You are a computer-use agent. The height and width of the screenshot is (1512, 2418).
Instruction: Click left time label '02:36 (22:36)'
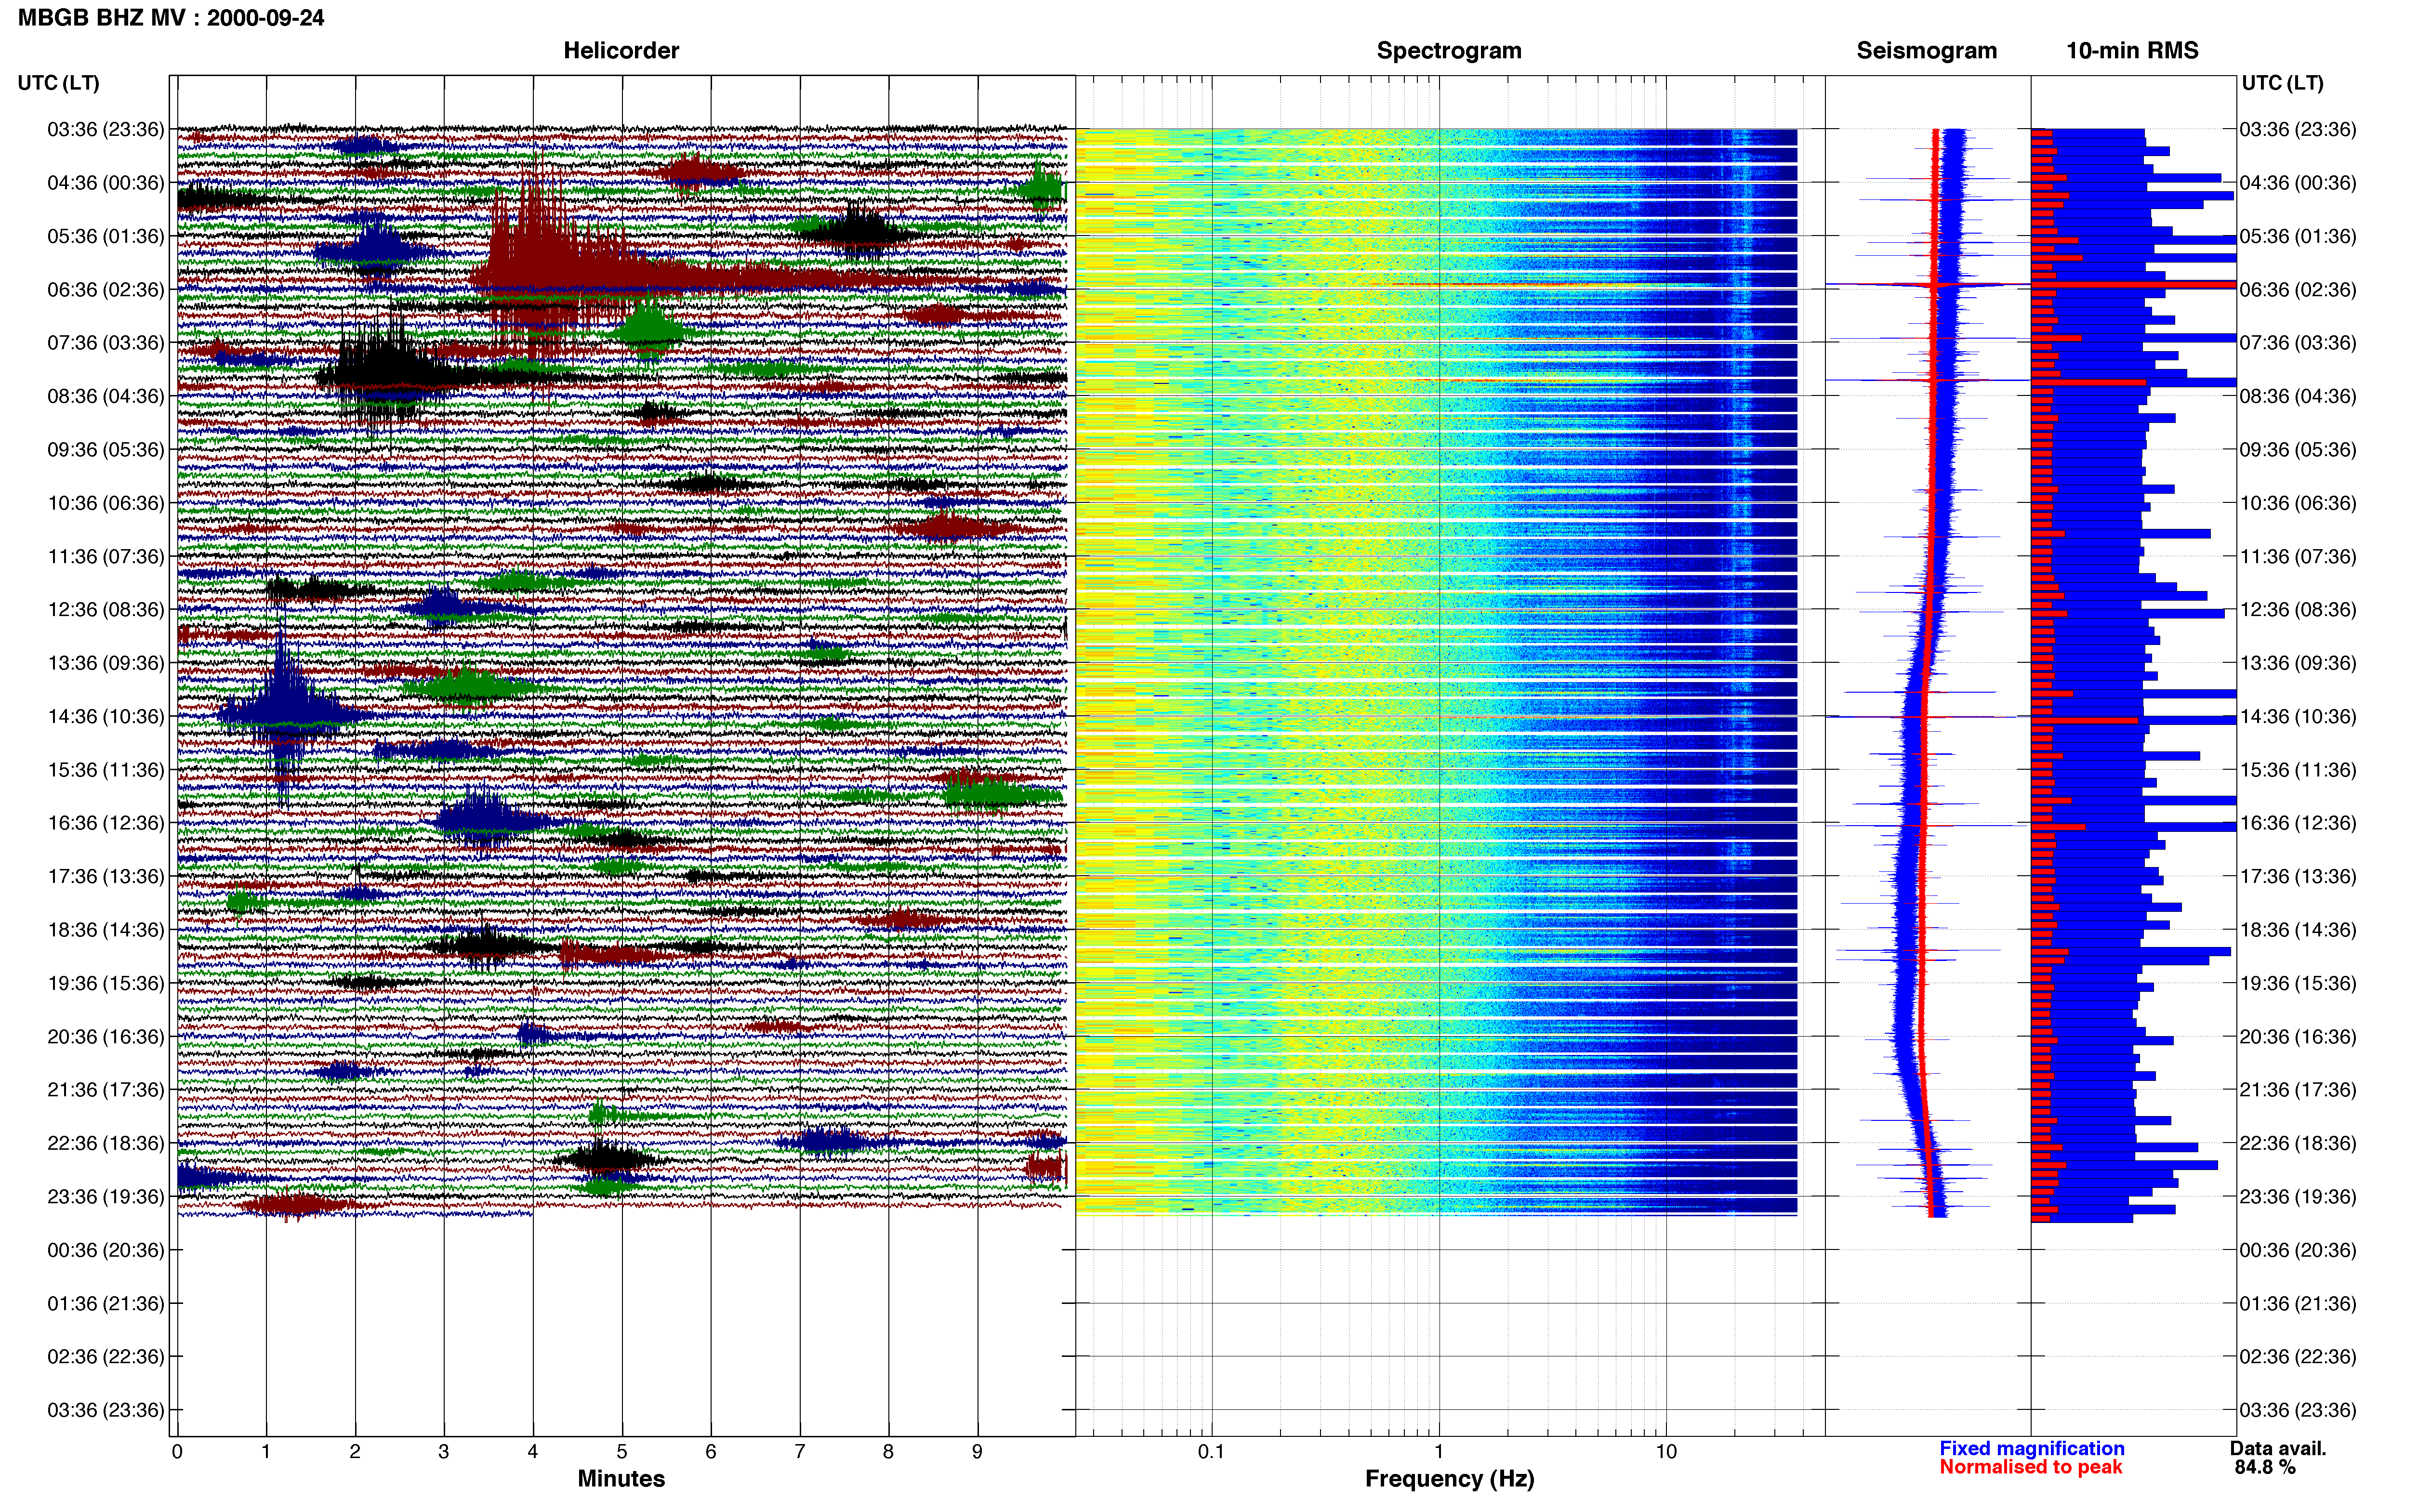[106, 1357]
